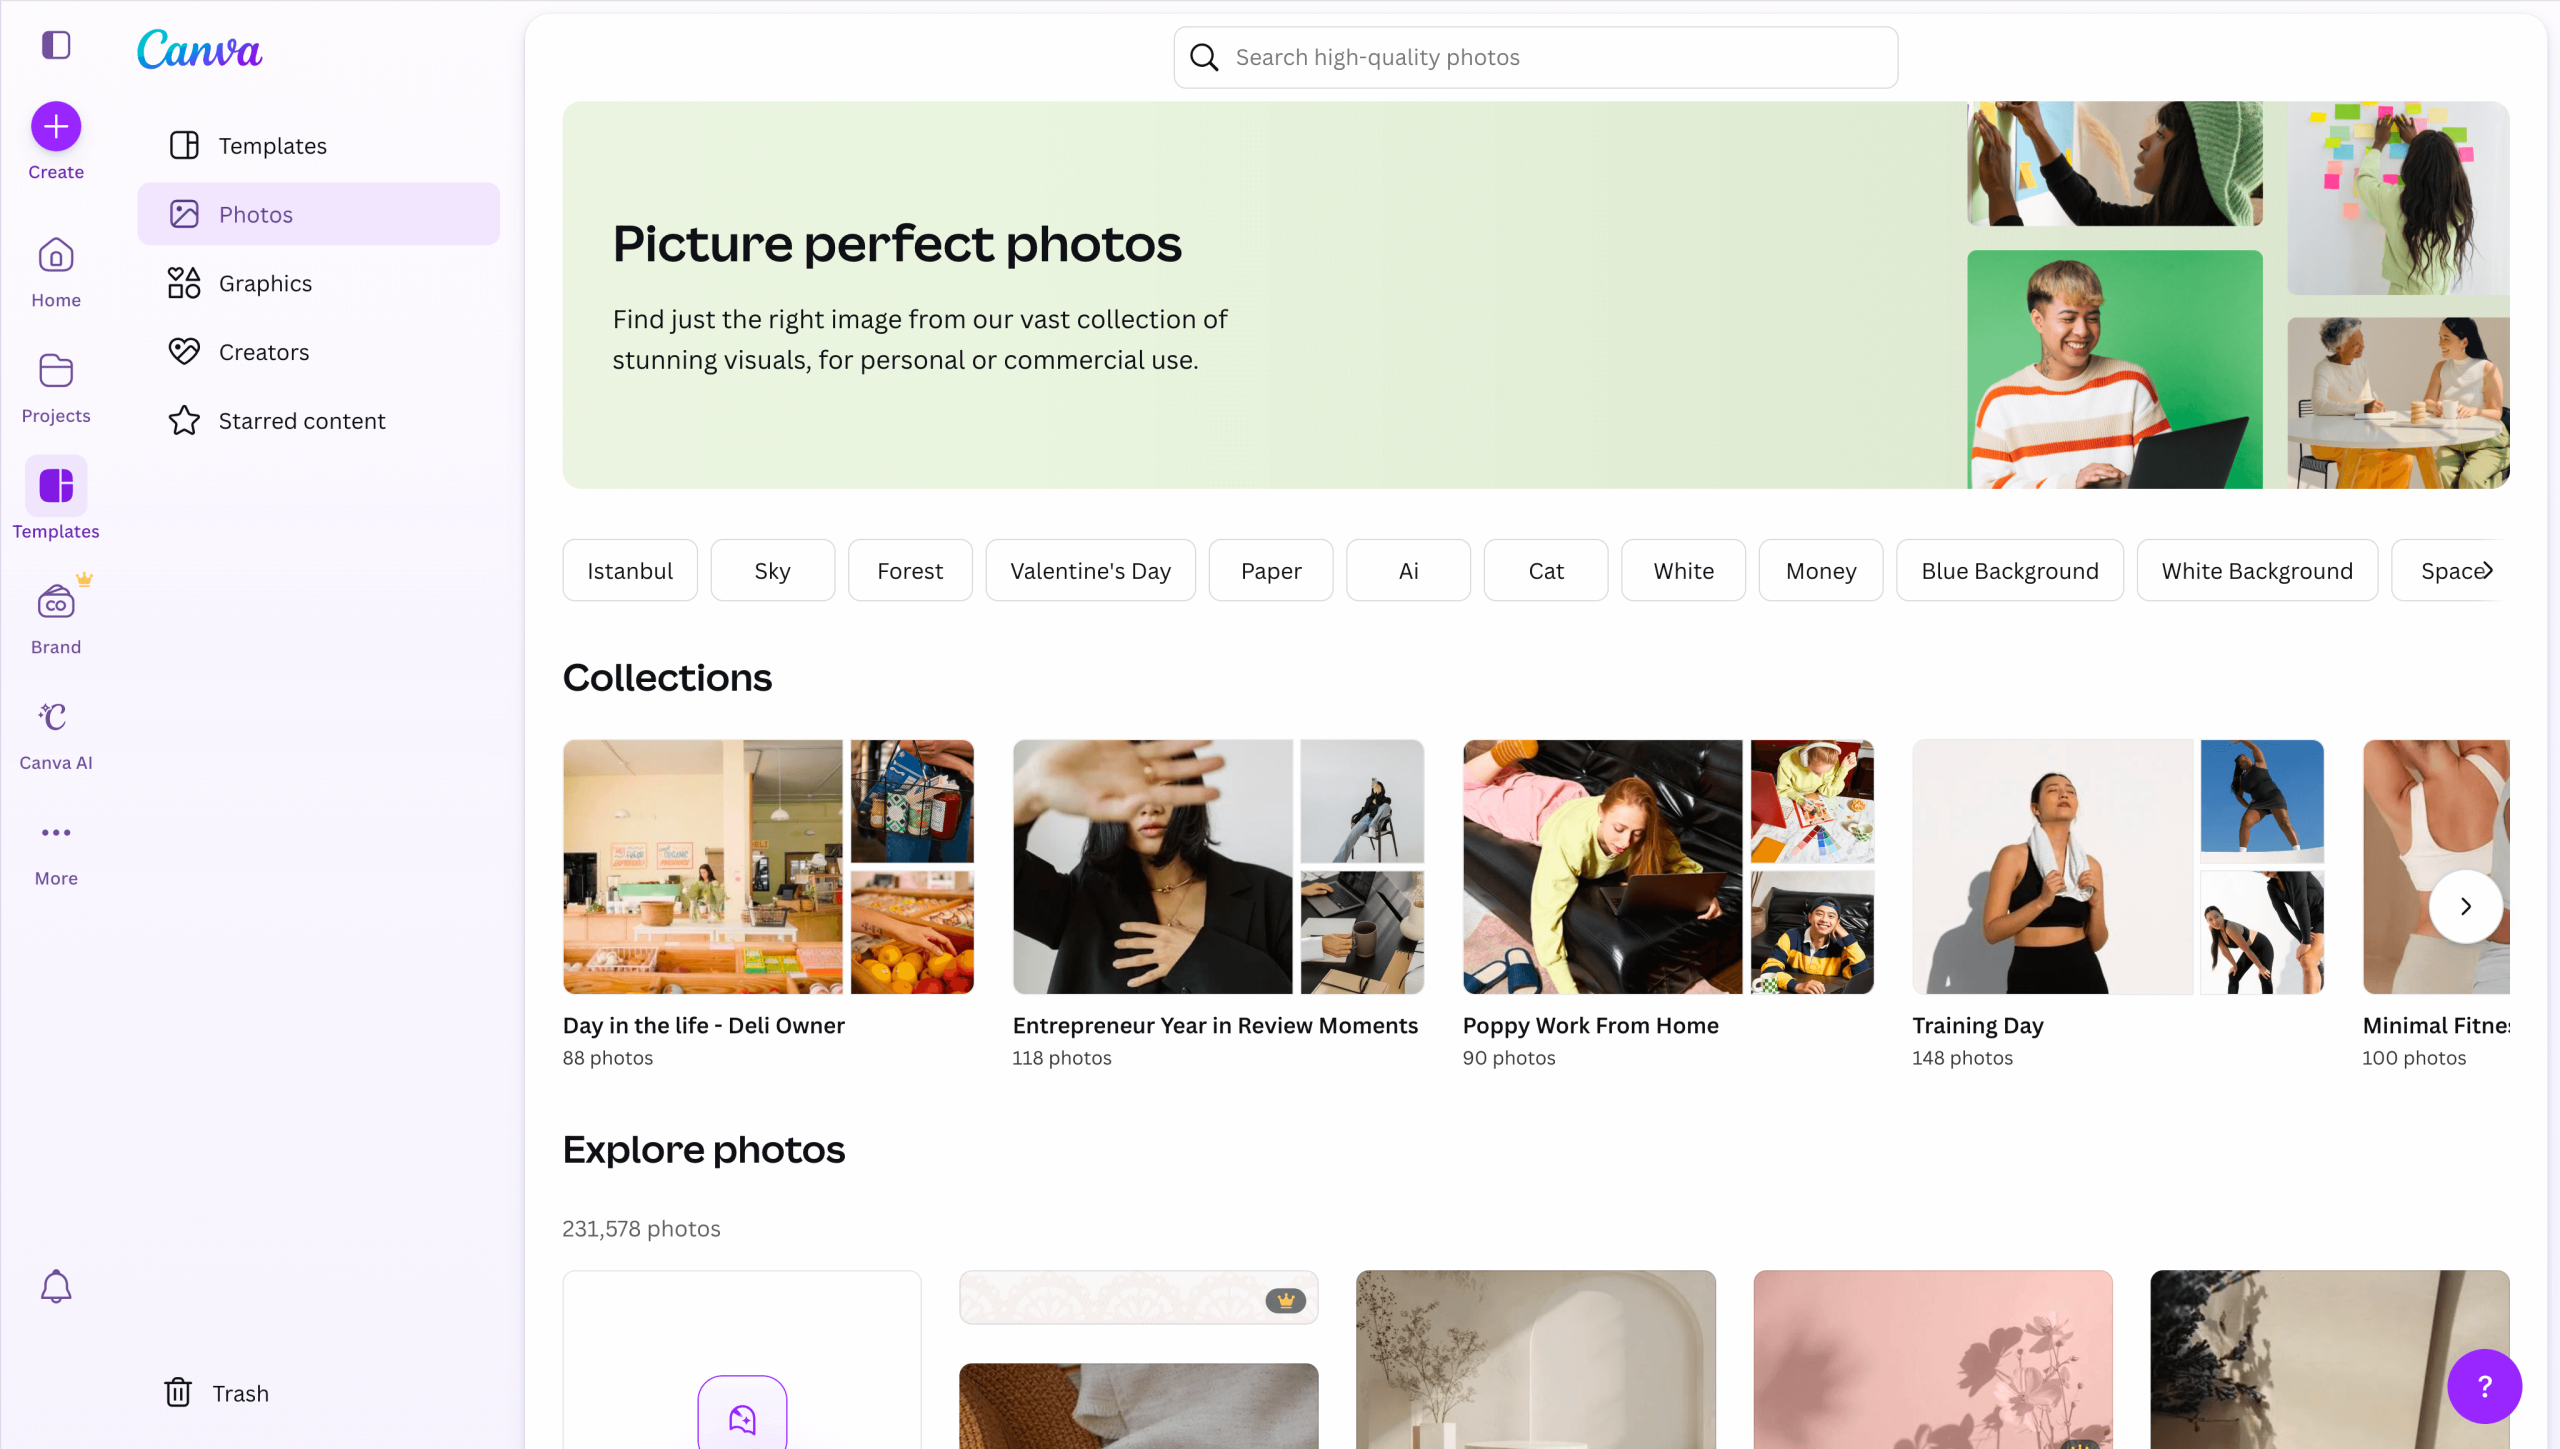Switch to the Graphics section
2560x1449 pixels.
click(x=266, y=283)
